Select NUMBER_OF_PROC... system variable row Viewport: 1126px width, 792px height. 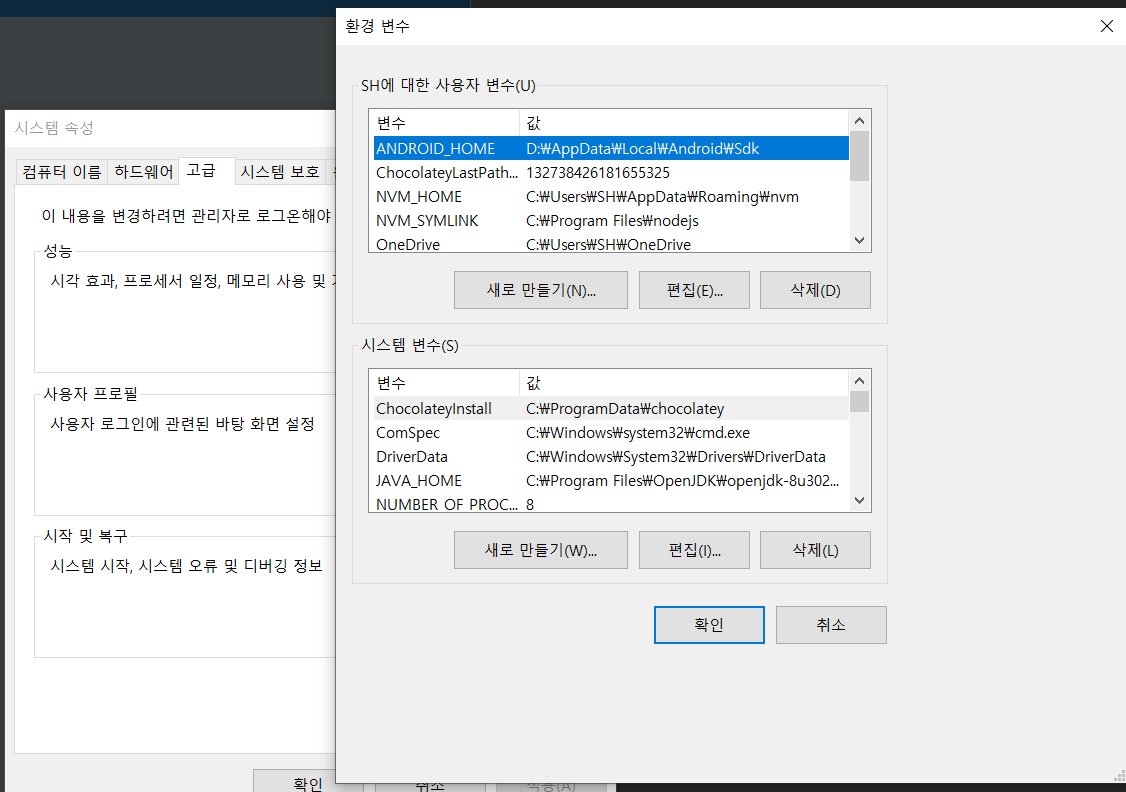(x=610, y=503)
